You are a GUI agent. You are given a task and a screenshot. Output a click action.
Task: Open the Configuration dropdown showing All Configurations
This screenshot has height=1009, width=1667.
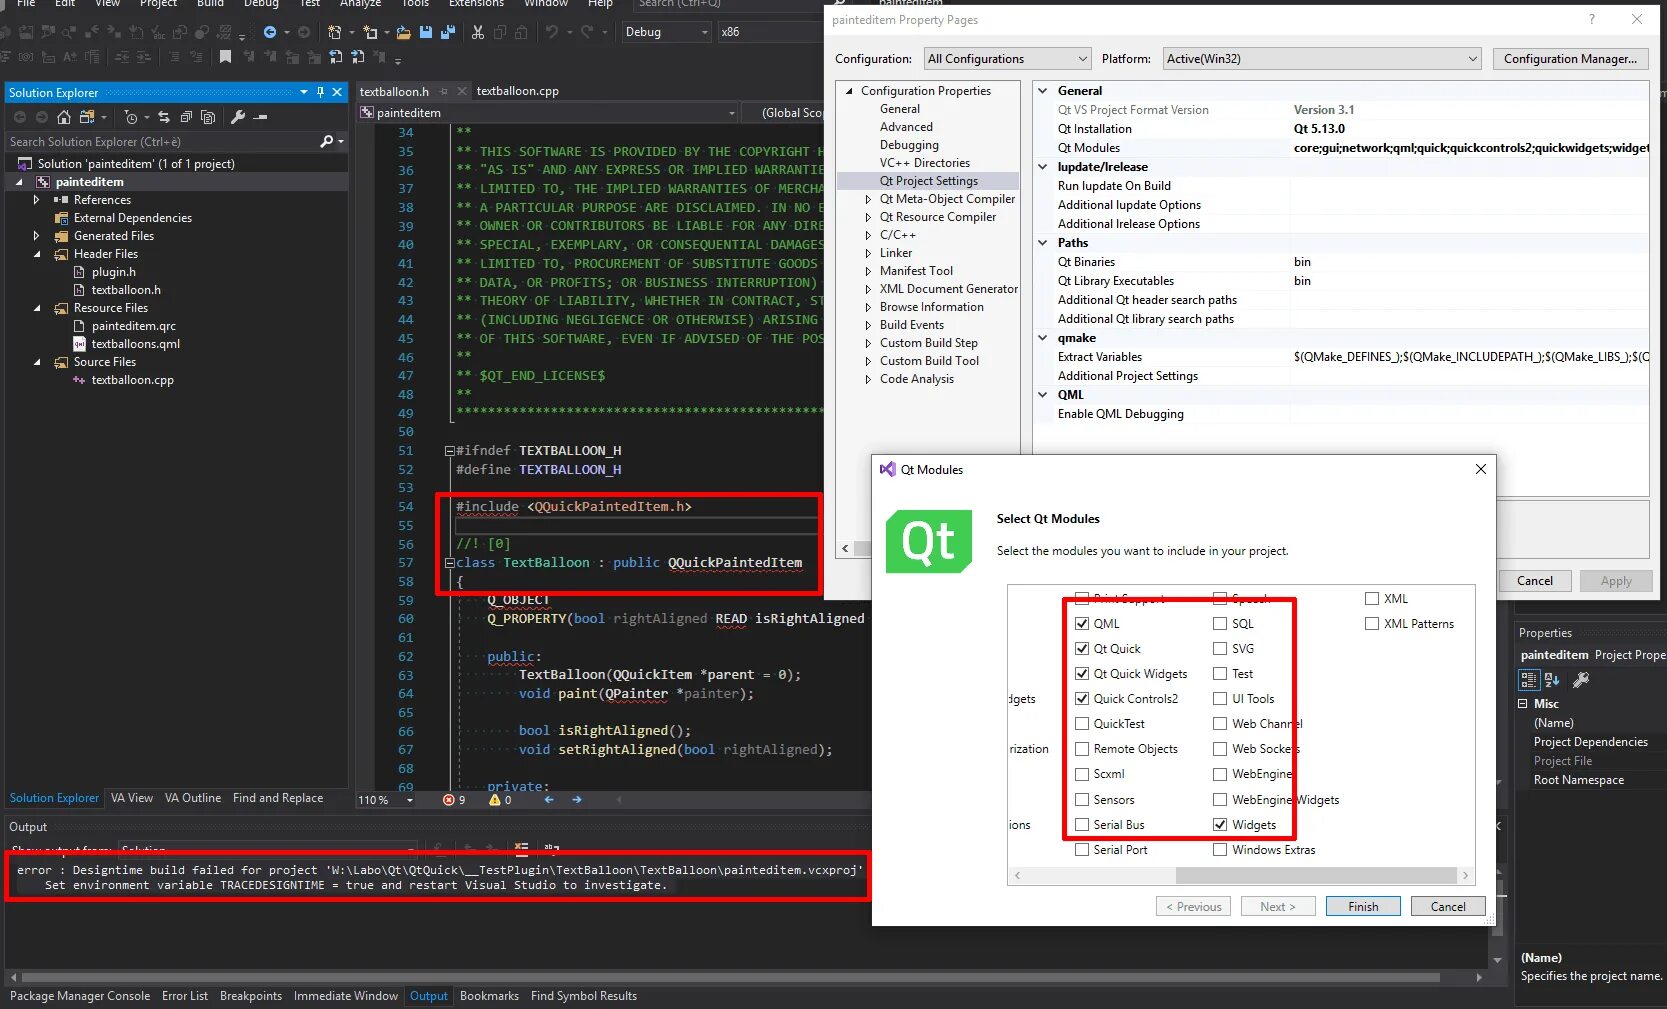pyautogui.click(x=1007, y=59)
